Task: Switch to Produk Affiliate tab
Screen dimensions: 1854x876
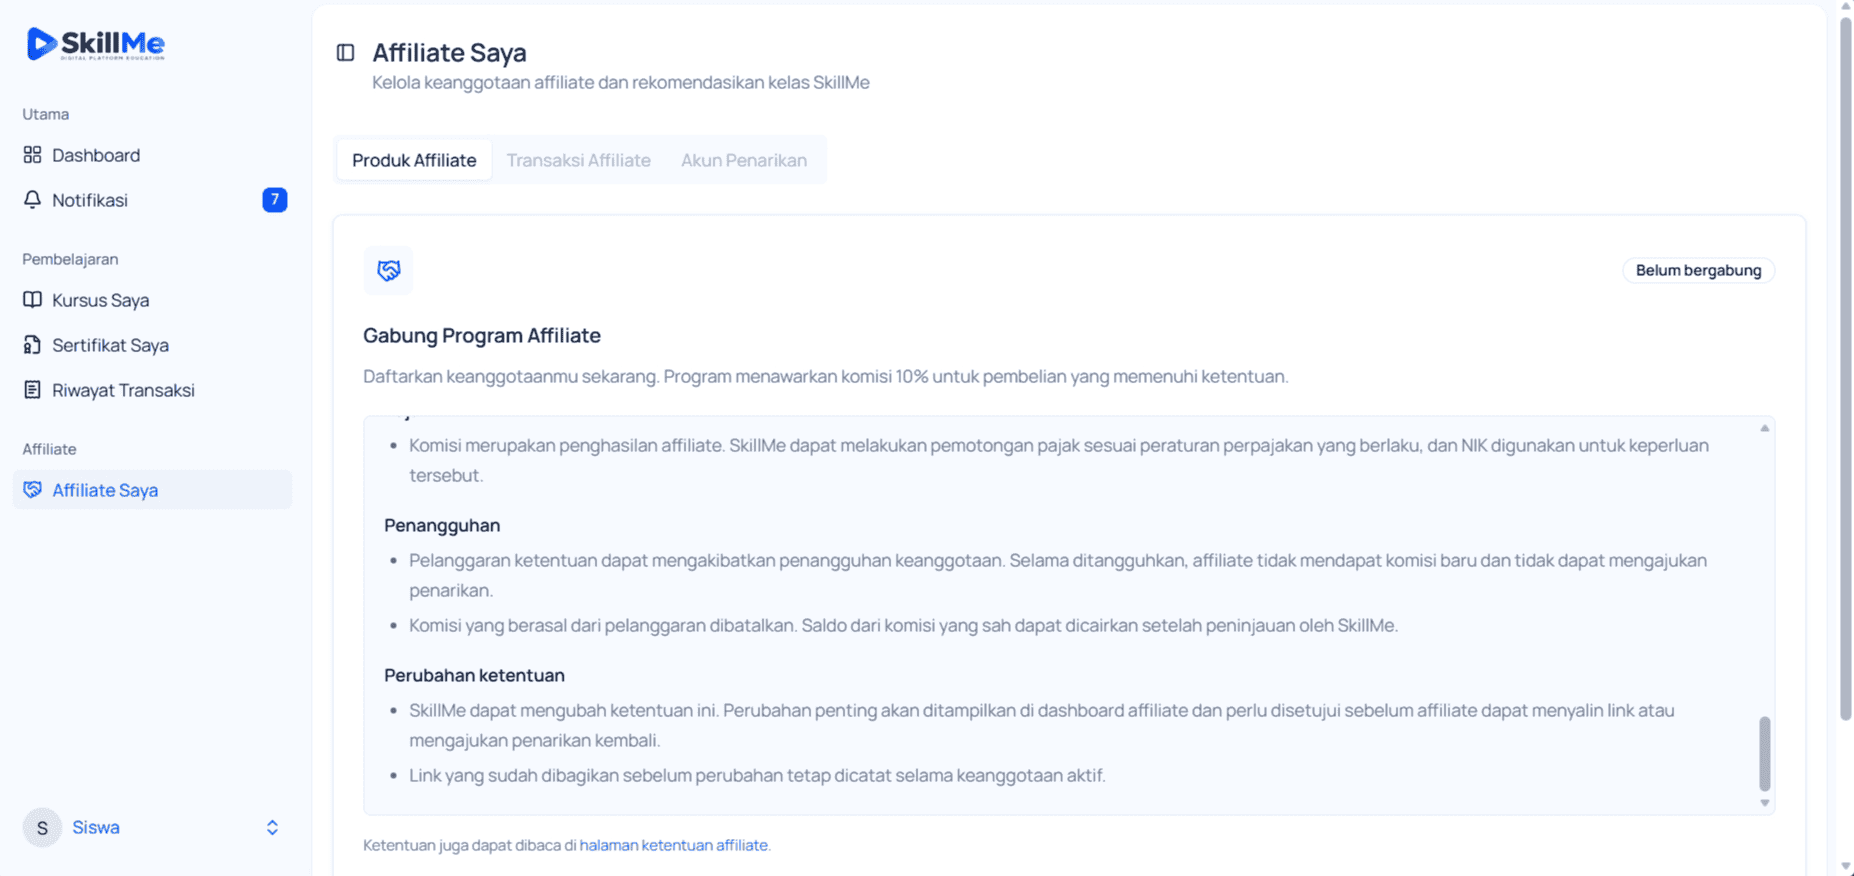Action: pyautogui.click(x=414, y=160)
